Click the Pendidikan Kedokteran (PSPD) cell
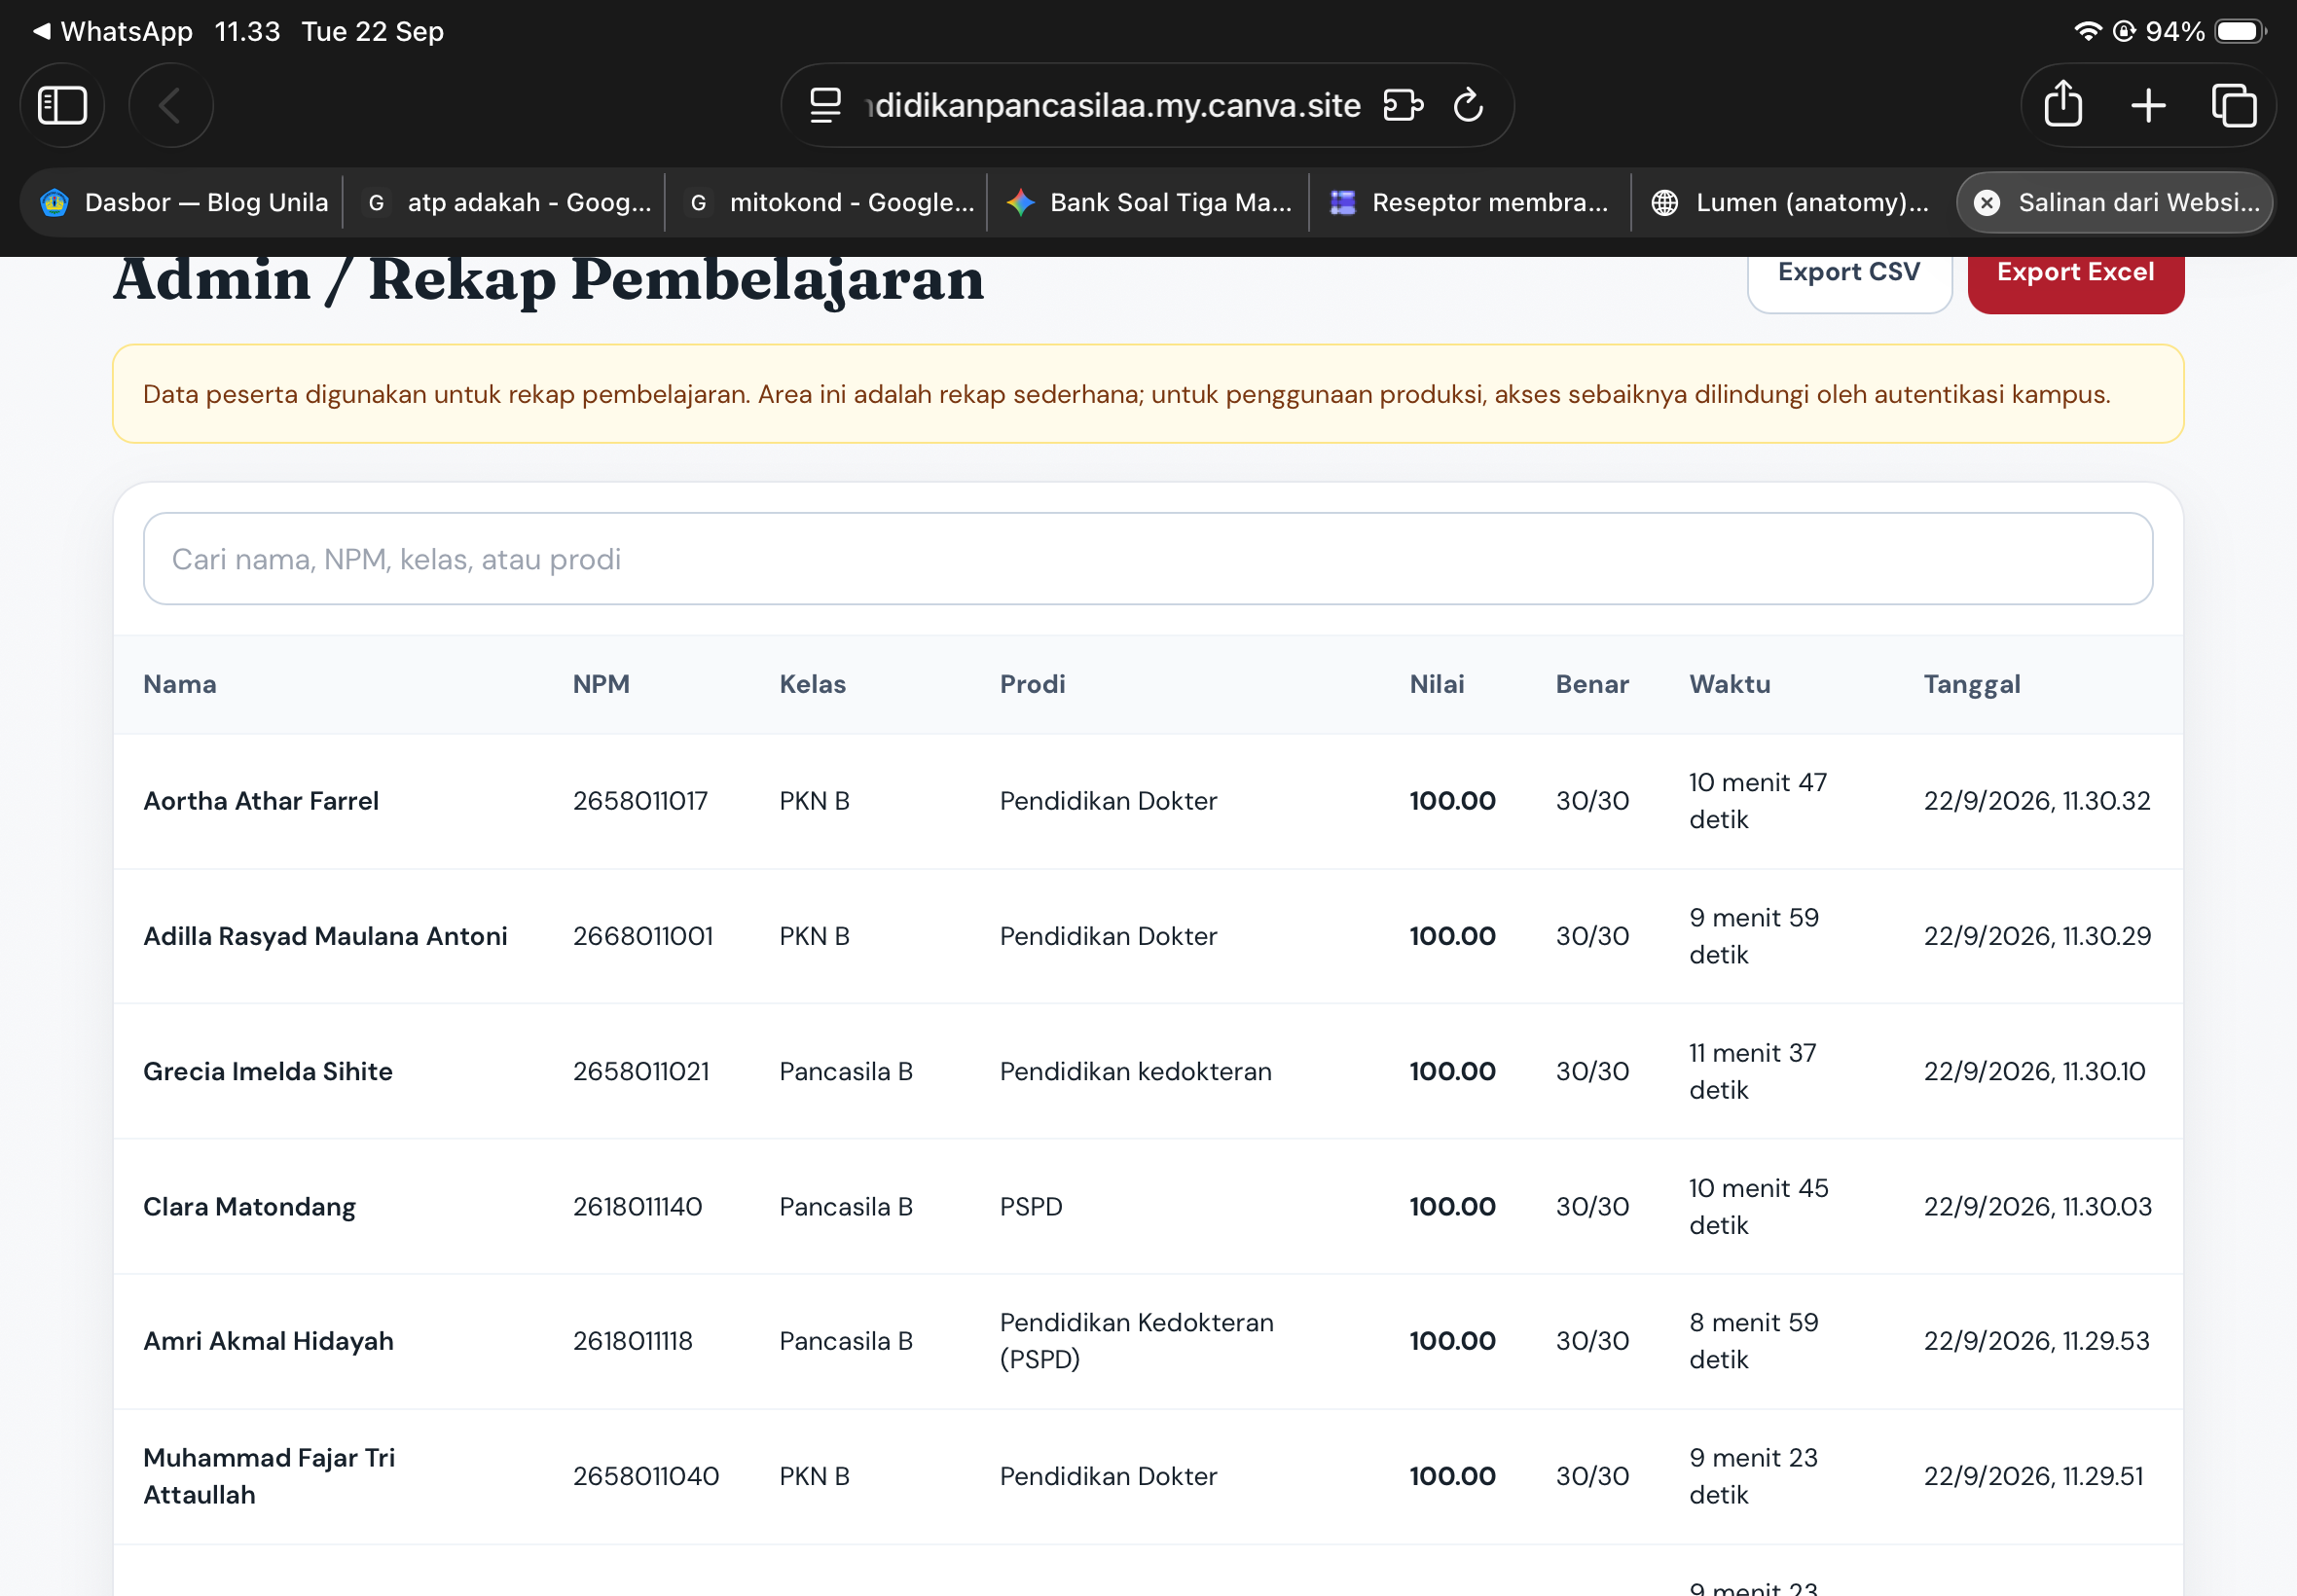Image resolution: width=2297 pixels, height=1596 pixels. click(1137, 1341)
